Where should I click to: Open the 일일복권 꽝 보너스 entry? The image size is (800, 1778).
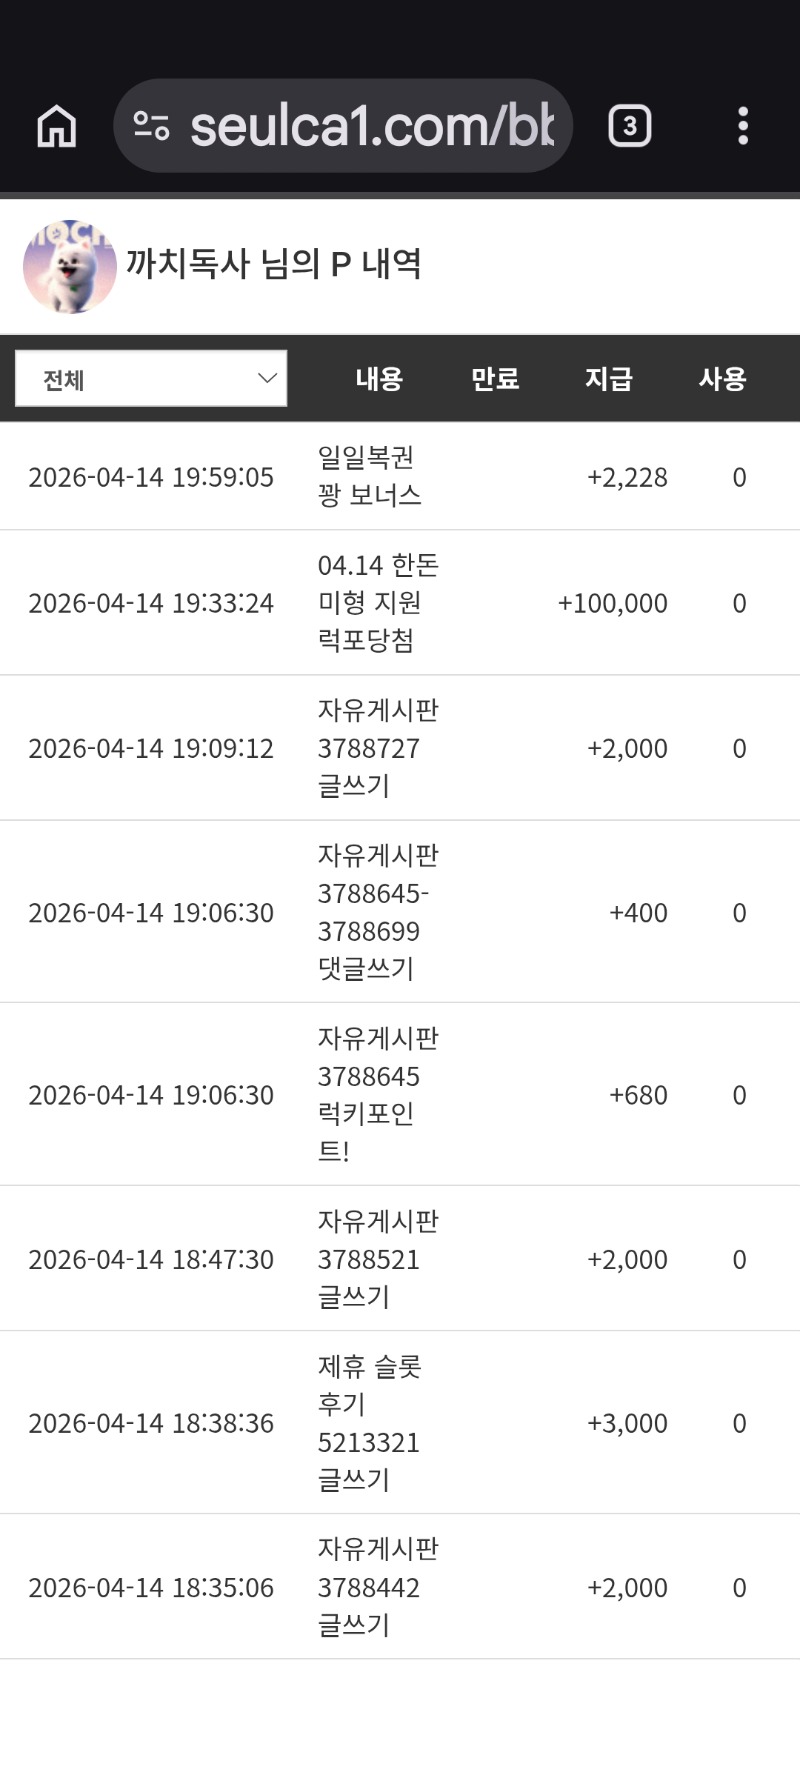(369, 476)
